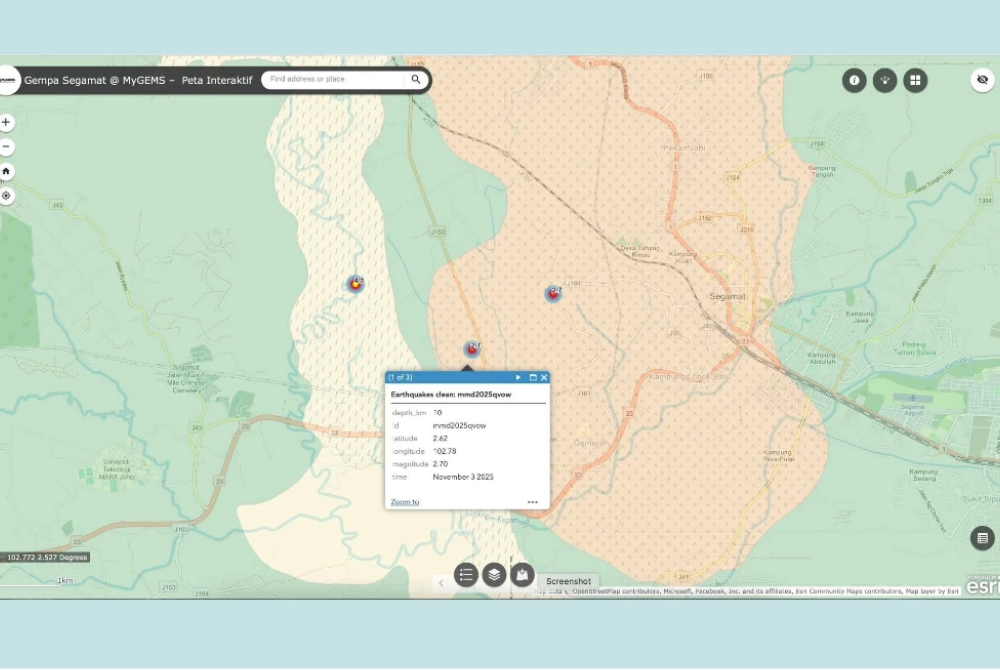Viewport: 1000px width, 670px height.
Task: Click the share icon near the top right
Action: pyautogui.click(x=884, y=80)
